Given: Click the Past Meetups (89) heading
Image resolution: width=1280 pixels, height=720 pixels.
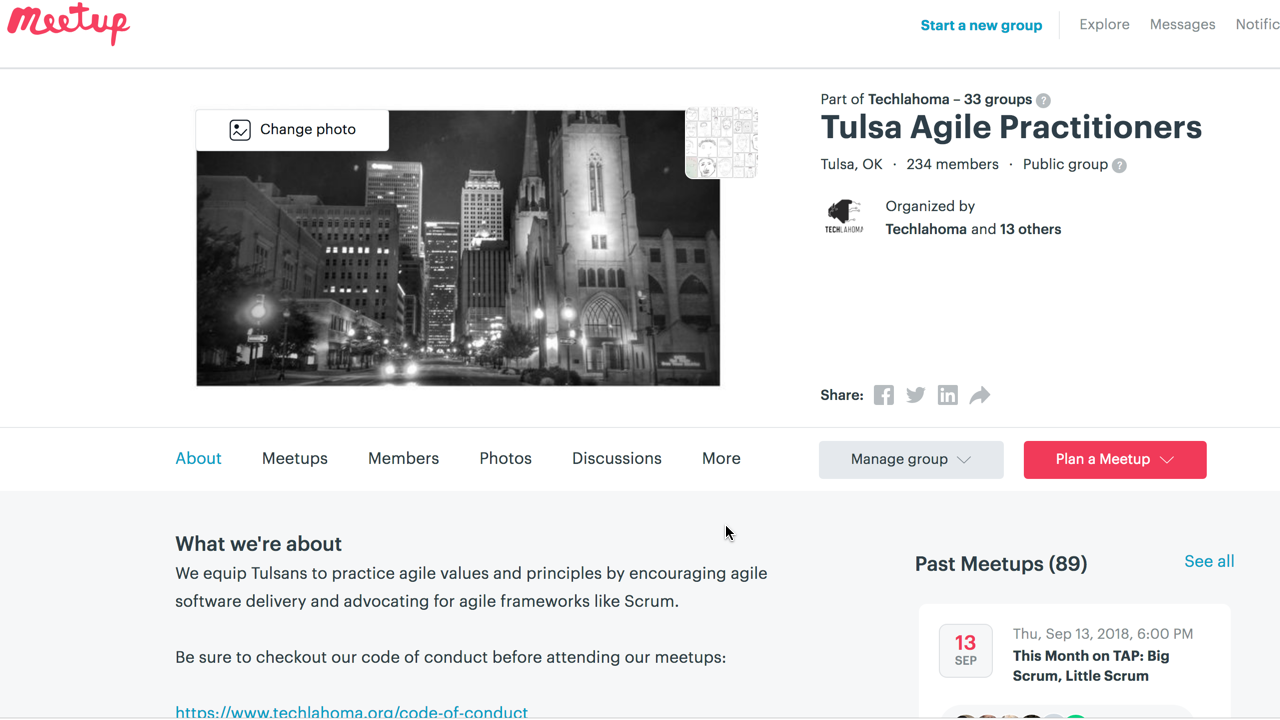Looking at the screenshot, I should (x=1001, y=563).
